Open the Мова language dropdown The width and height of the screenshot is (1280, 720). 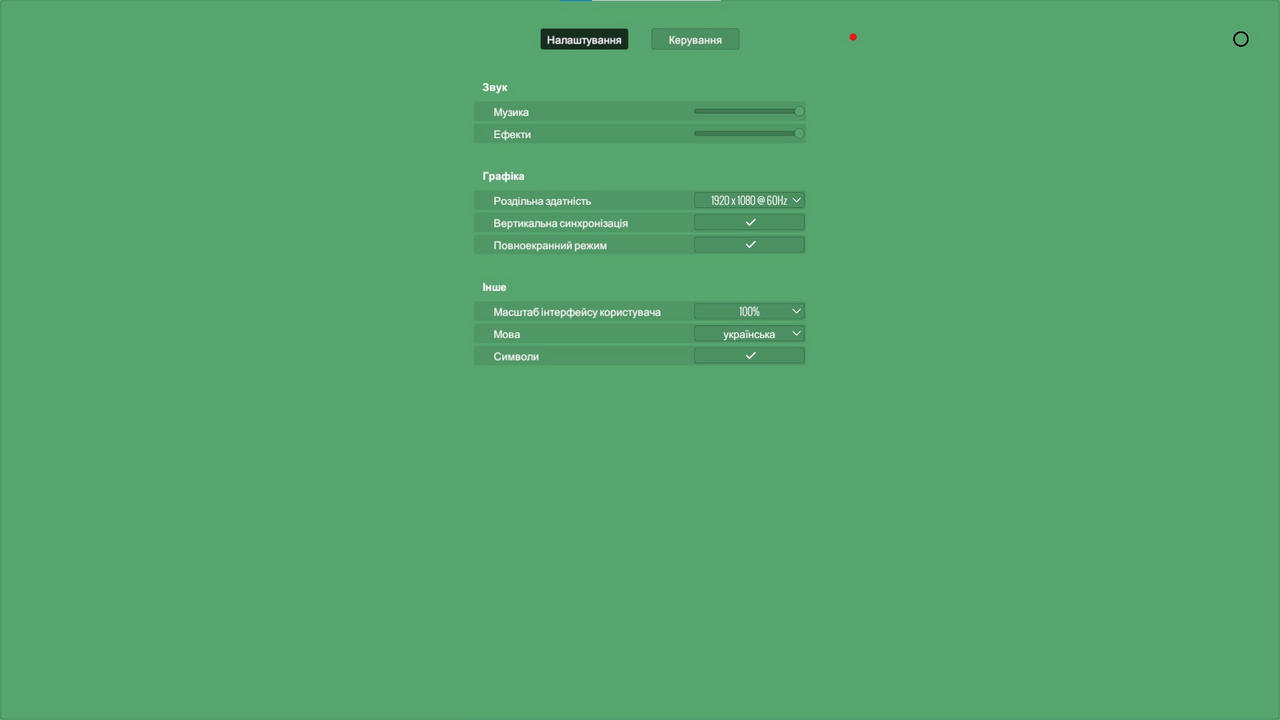click(x=748, y=334)
